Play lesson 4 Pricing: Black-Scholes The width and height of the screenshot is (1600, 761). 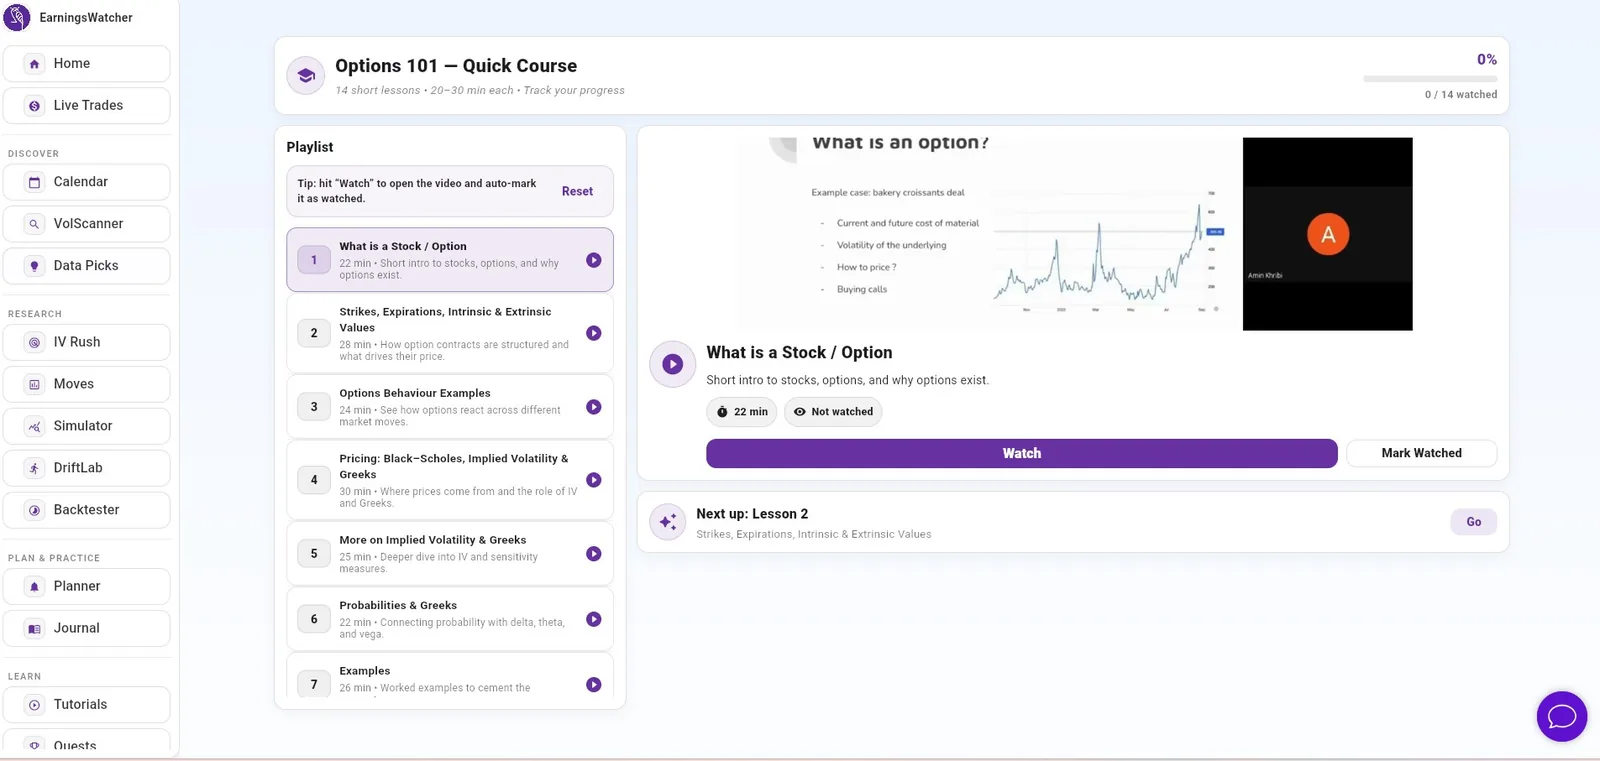[x=594, y=480]
